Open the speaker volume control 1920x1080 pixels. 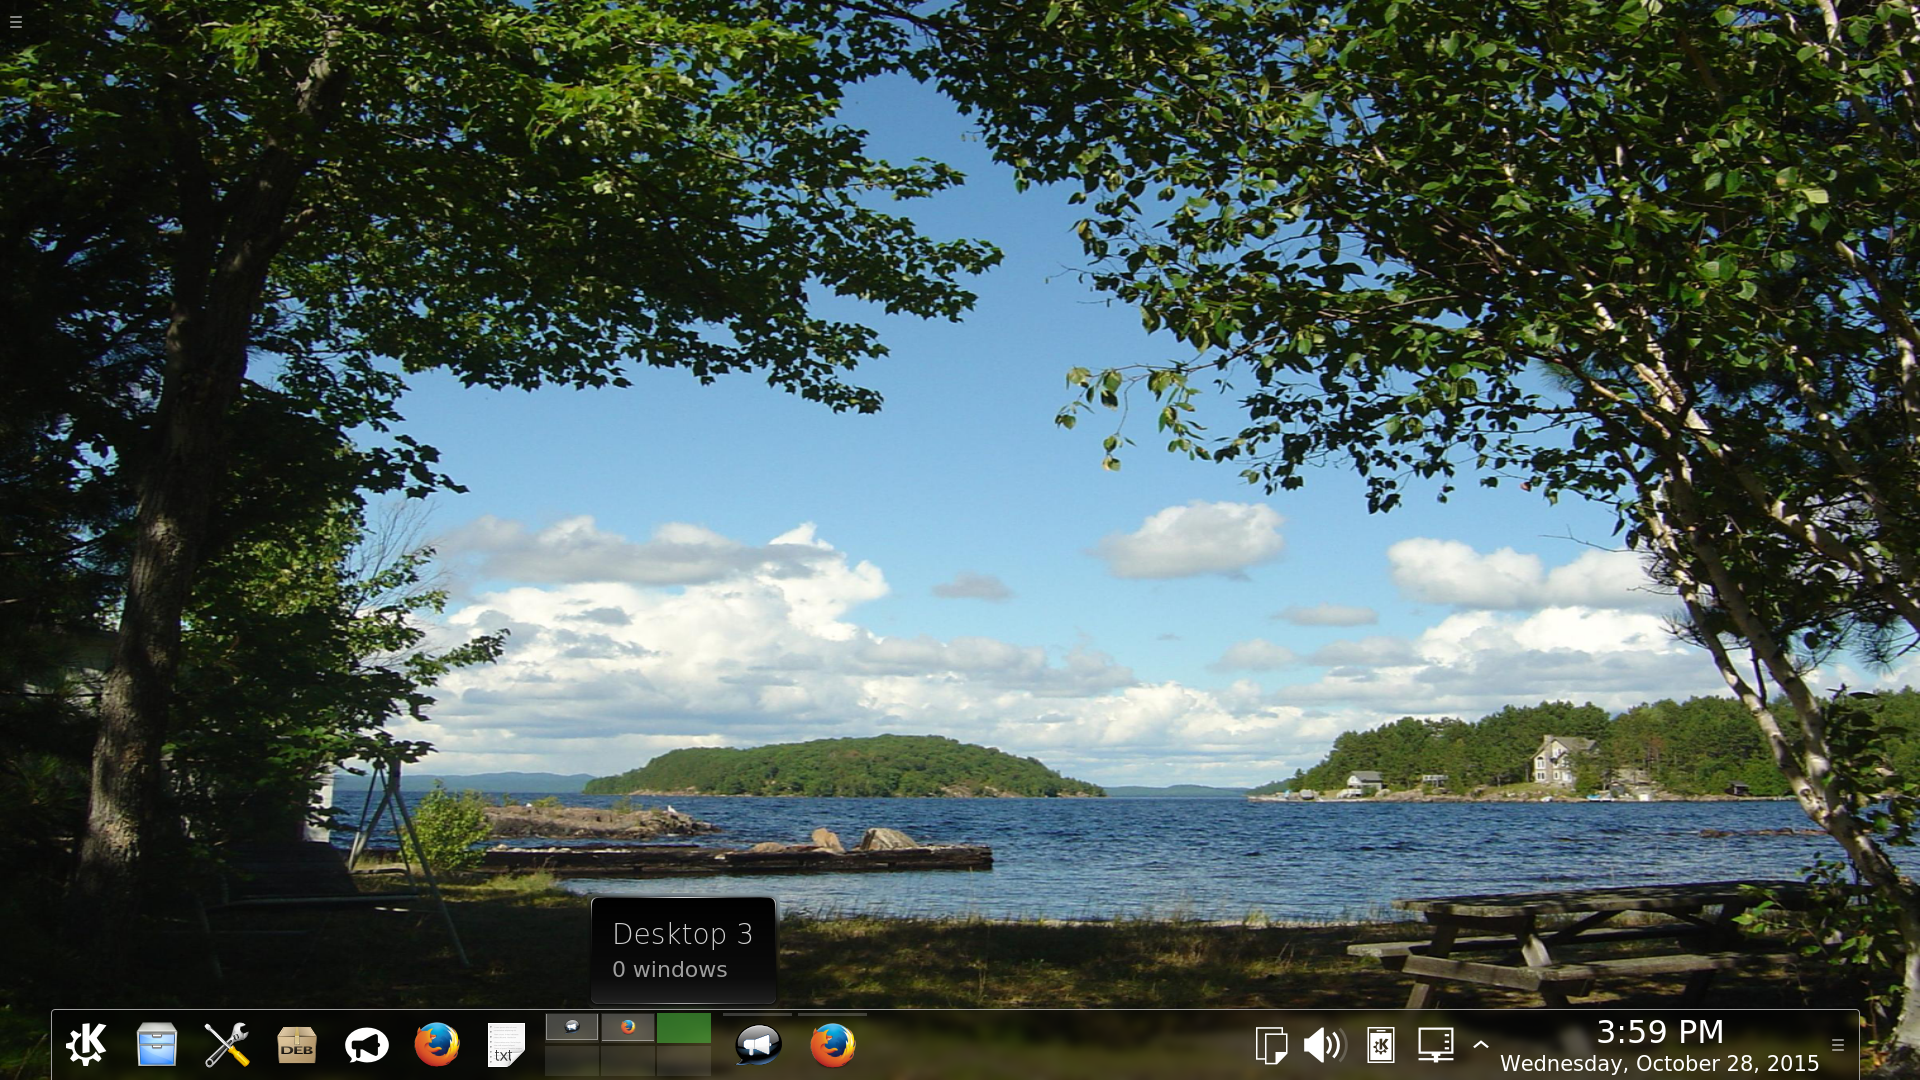(1325, 1045)
